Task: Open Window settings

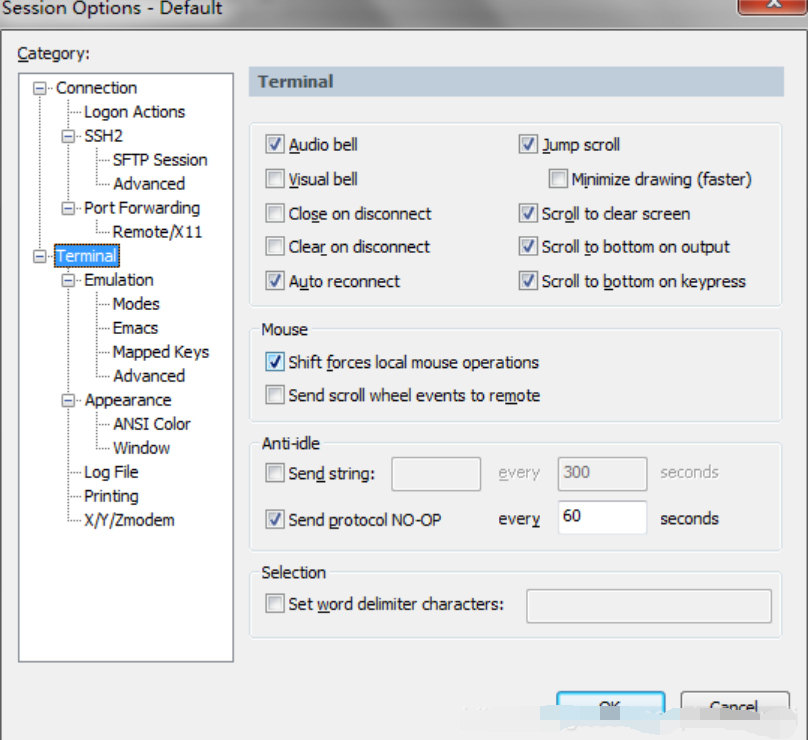Action: 141,448
